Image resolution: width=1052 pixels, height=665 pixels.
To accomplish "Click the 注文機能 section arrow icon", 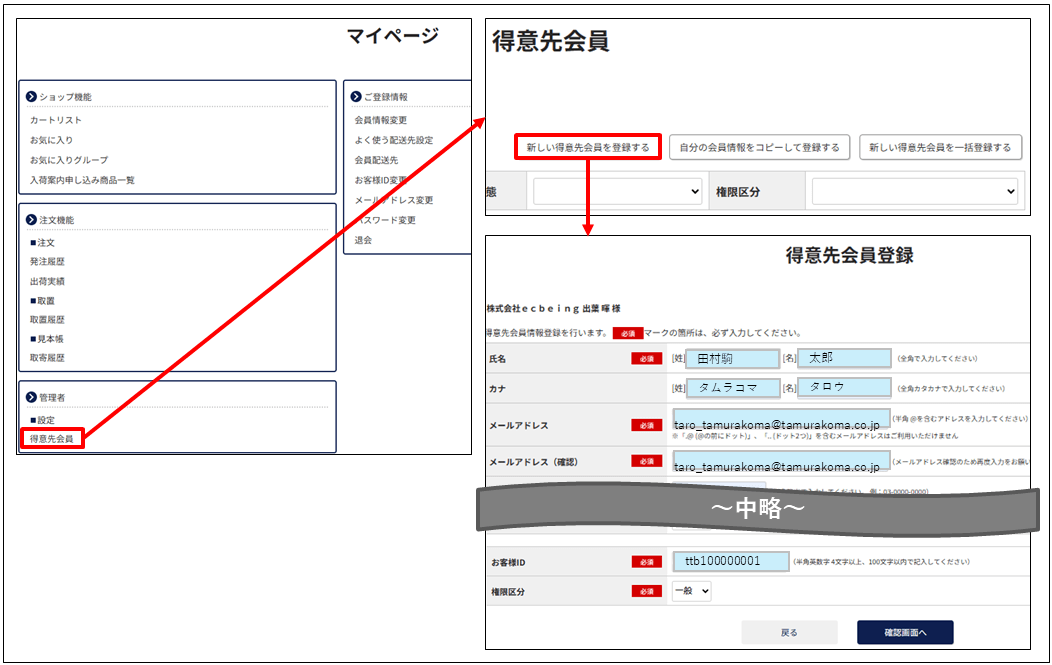I will pos(32,220).
